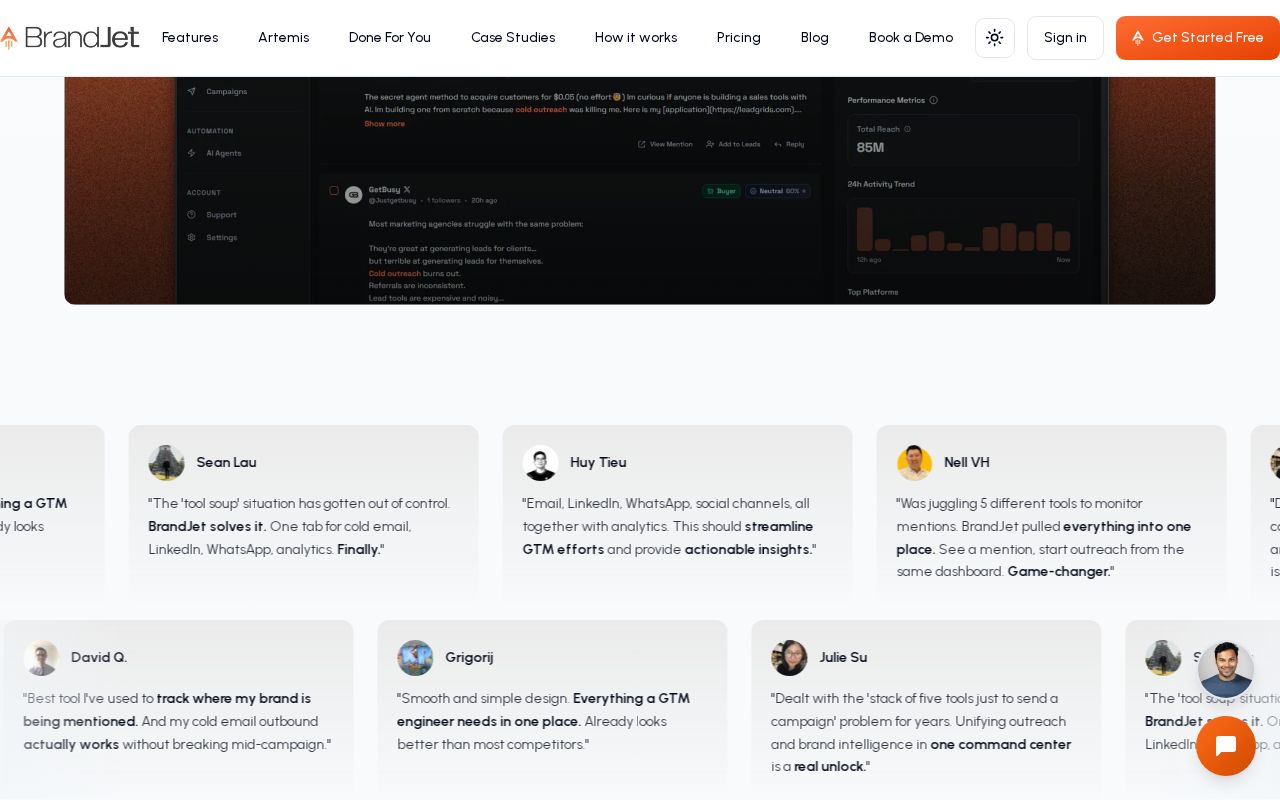Open the chat widget bubble
Viewport: 1280px width, 800px height.
point(1225,746)
